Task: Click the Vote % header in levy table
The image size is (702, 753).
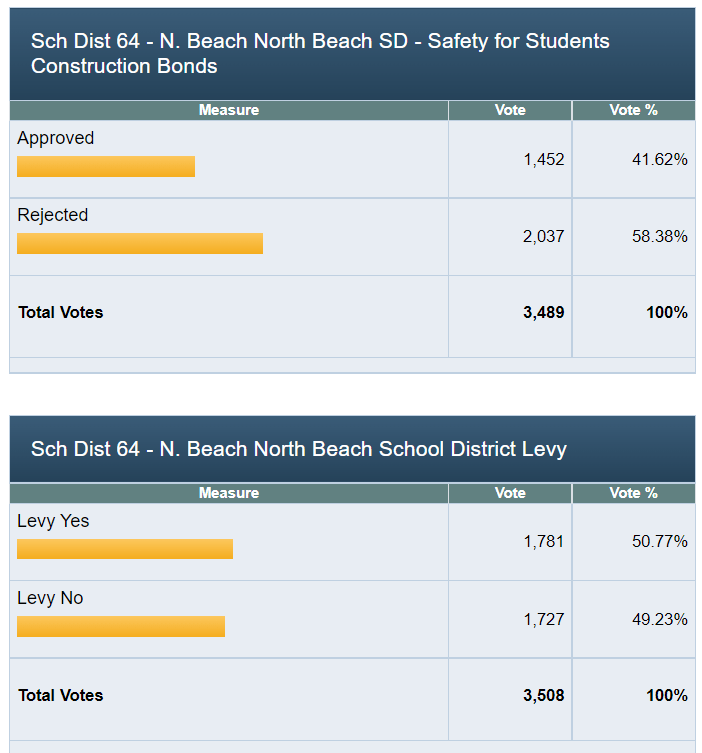Action: (633, 493)
